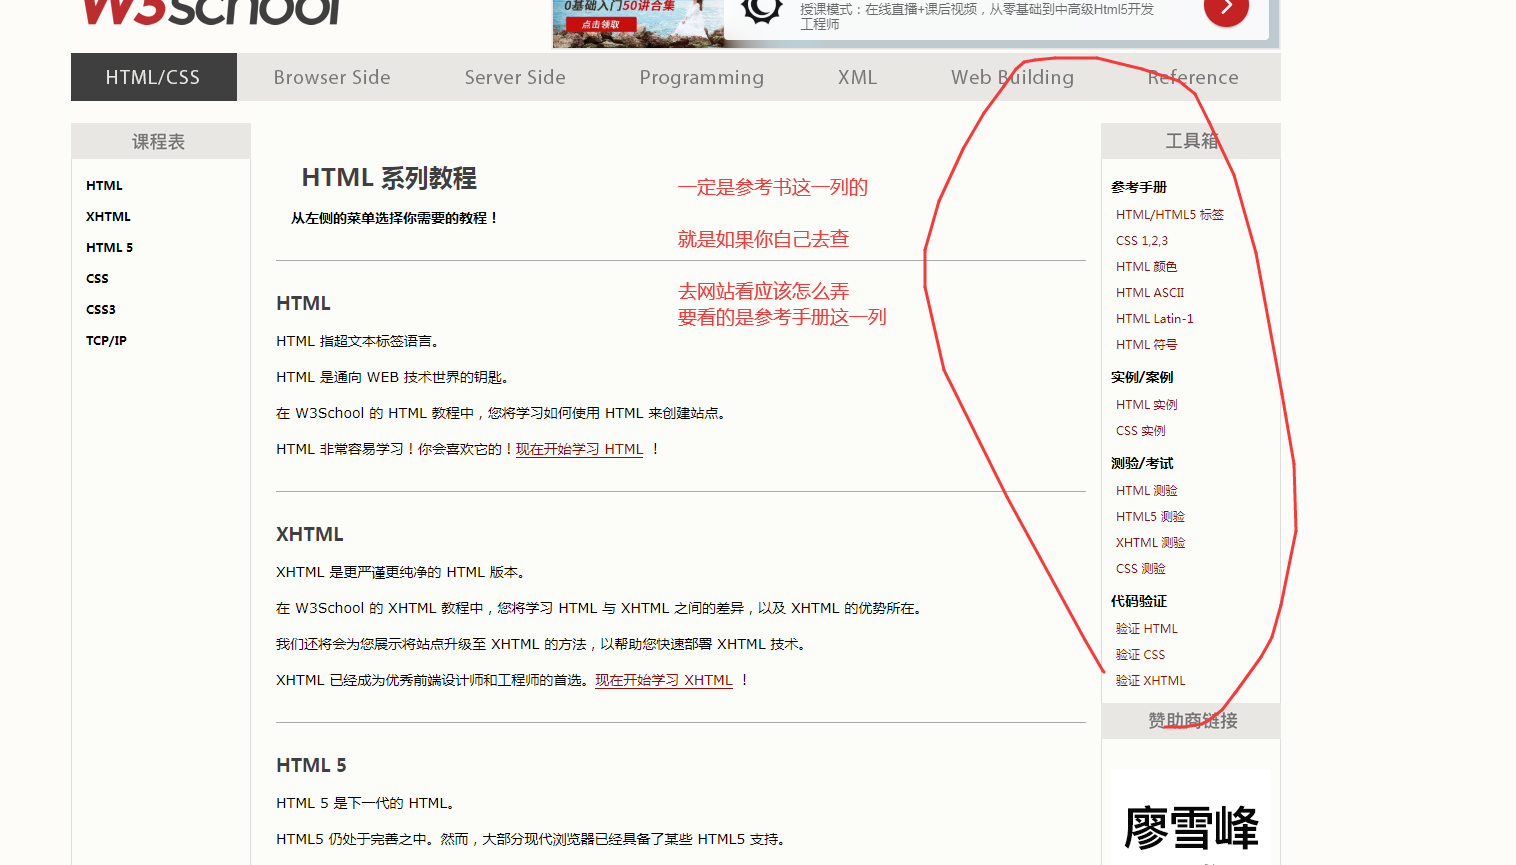Click the line XHTML 是更严谨更纯净的 HTML 版本
The image size is (1516, 865).
(x=401, y=572)
